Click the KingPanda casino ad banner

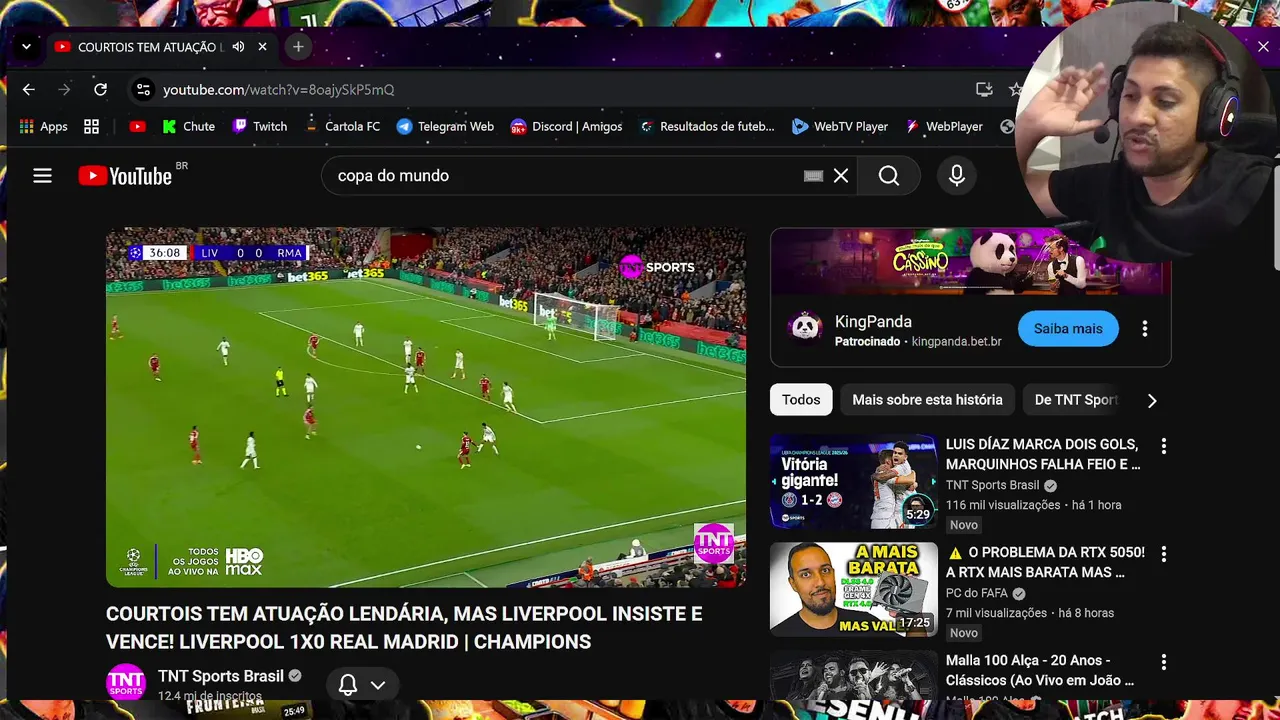point(970,262)
